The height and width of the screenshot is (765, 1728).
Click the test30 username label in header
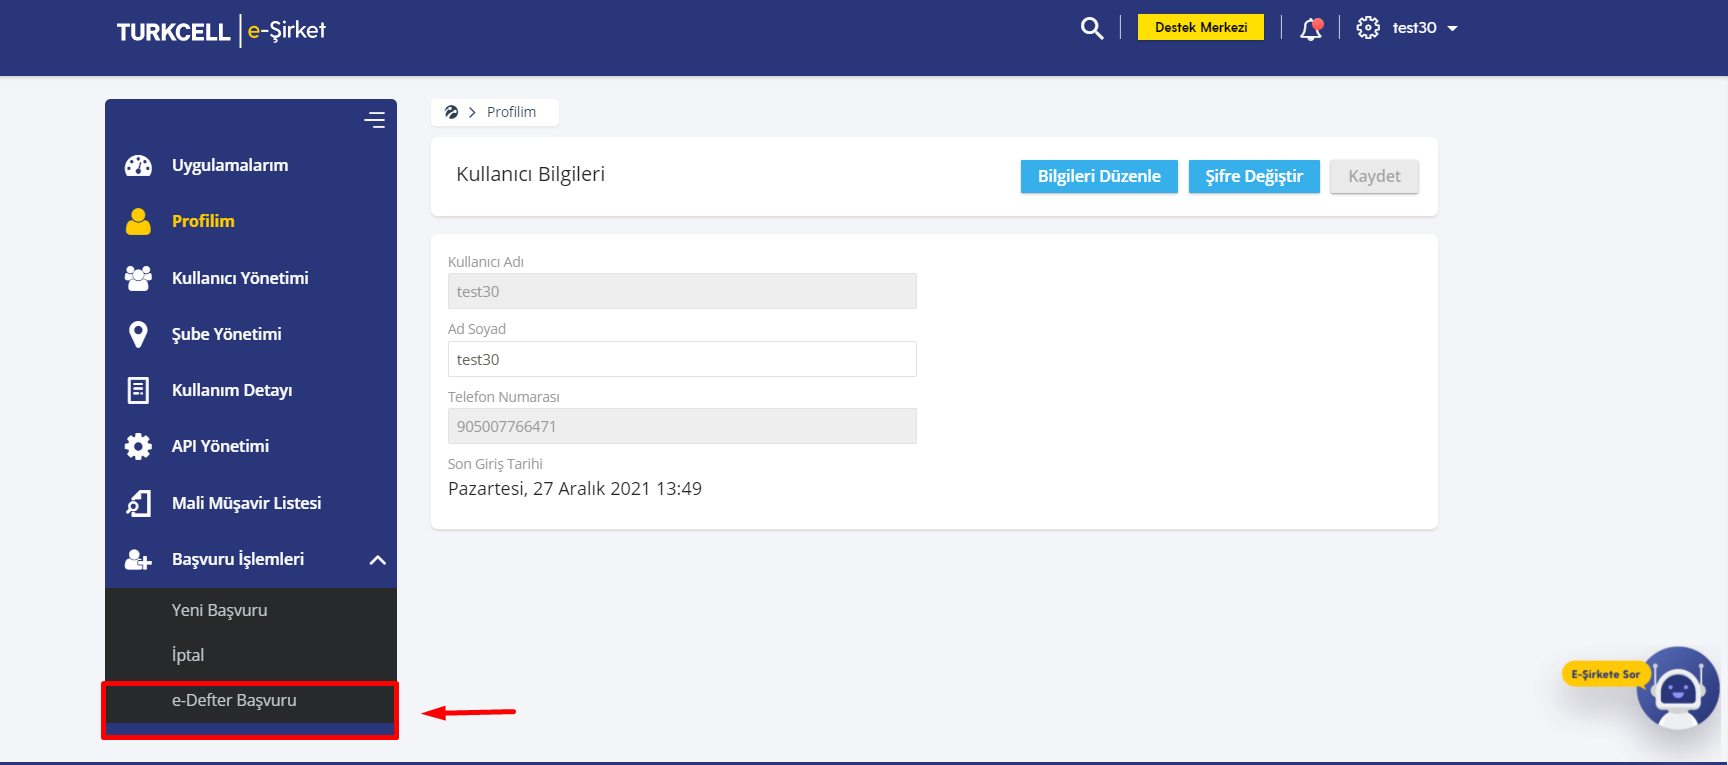(x=1414, y=28)
